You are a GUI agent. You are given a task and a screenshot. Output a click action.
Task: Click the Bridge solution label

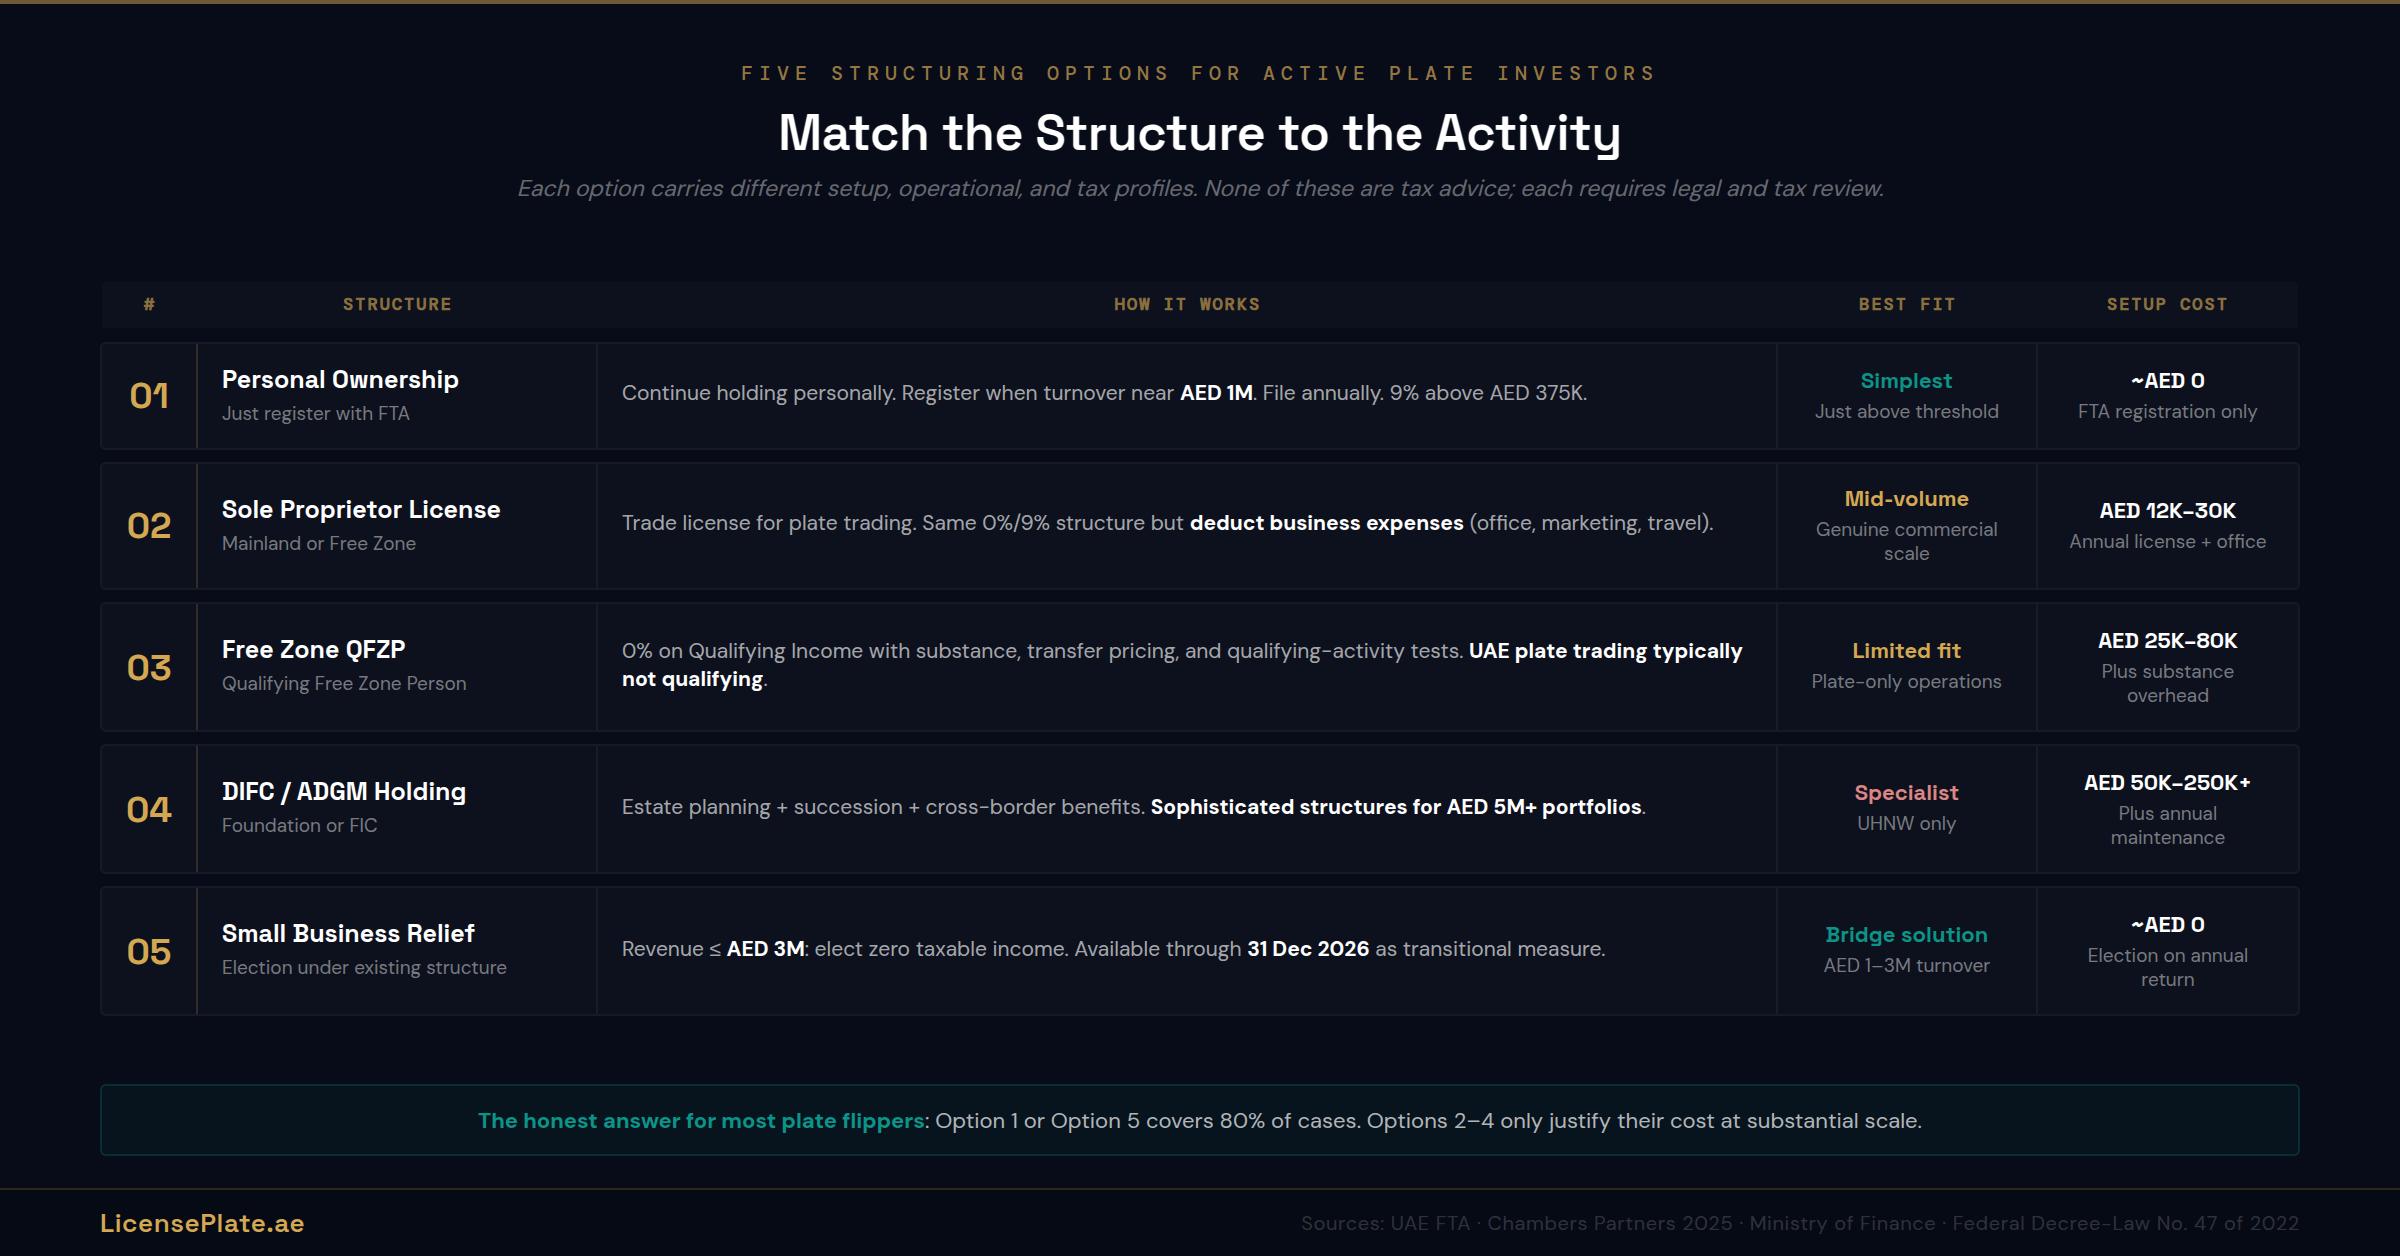(1906, 935)
